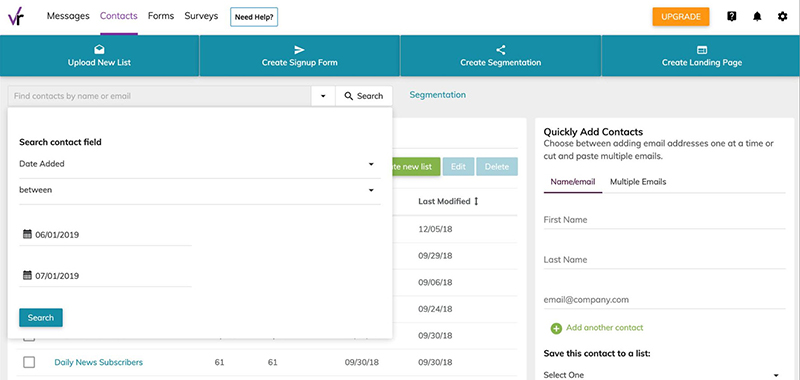Screen dimensions: 800x380
Task: Click the Segmentation link
Action: coord(437,95)
